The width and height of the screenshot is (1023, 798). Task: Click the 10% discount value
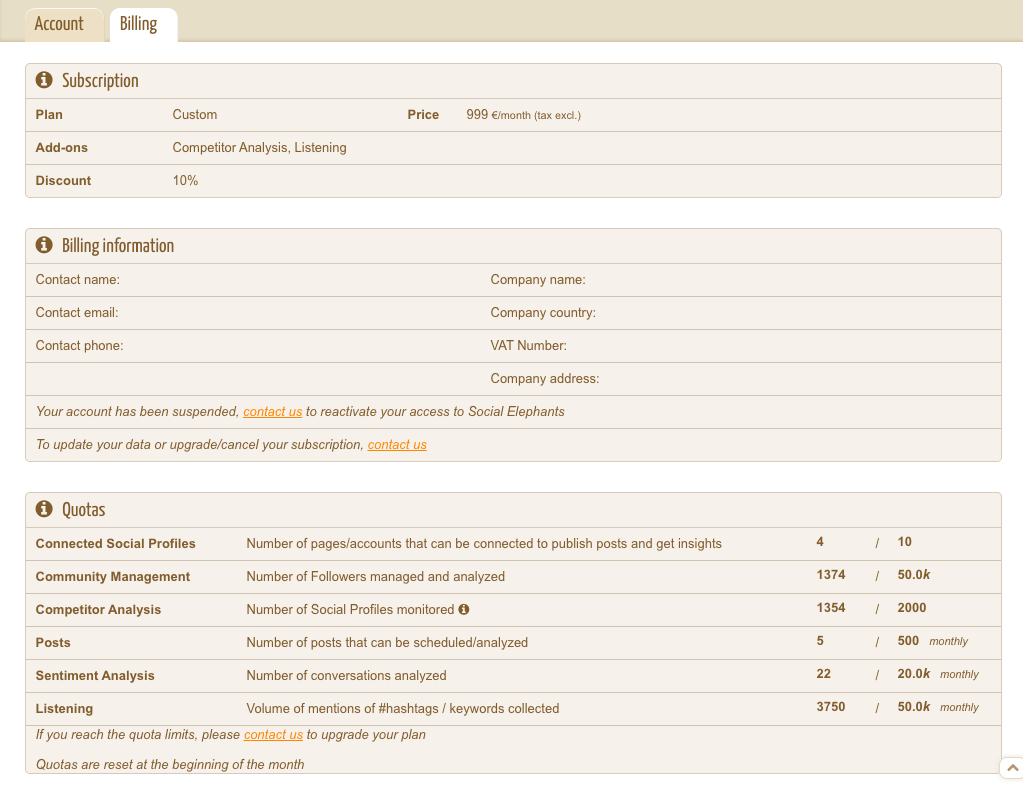tap(185, 181)
